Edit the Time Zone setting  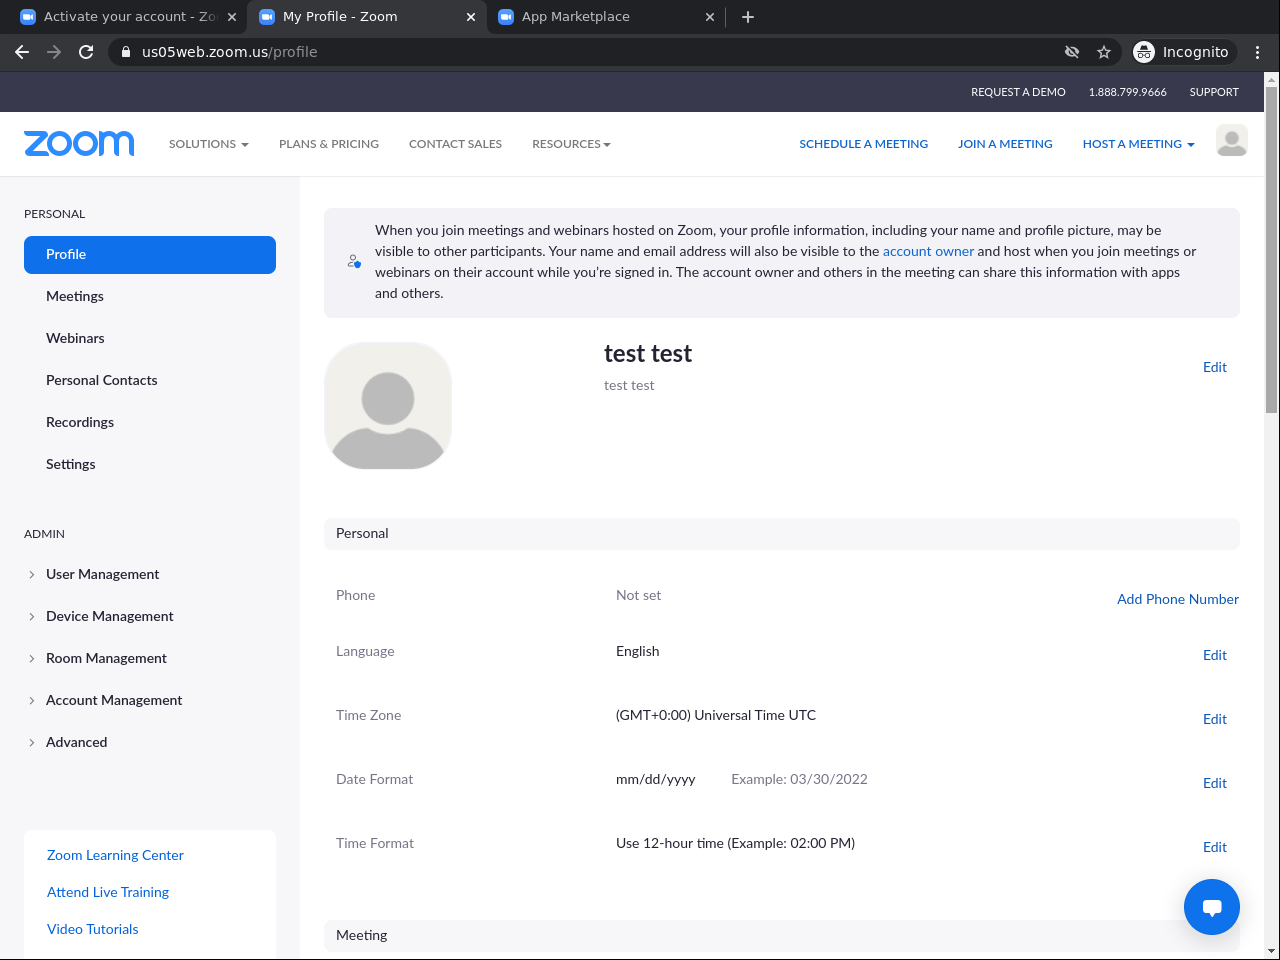point(1214,719)
